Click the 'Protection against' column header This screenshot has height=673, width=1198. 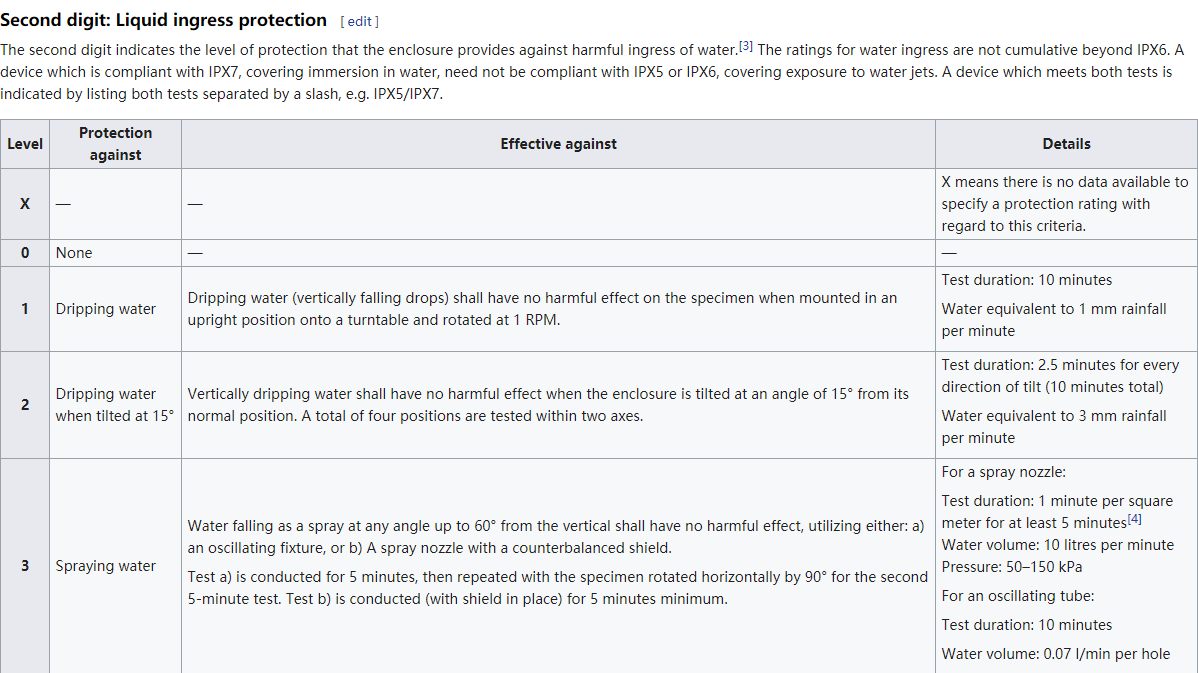click(115, 144)
